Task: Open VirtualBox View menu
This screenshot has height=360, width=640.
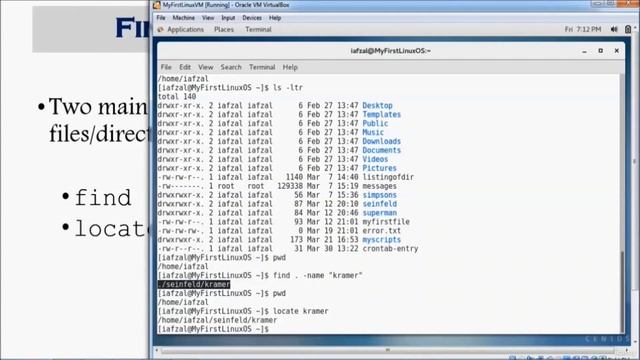Action: coord(208,18)
